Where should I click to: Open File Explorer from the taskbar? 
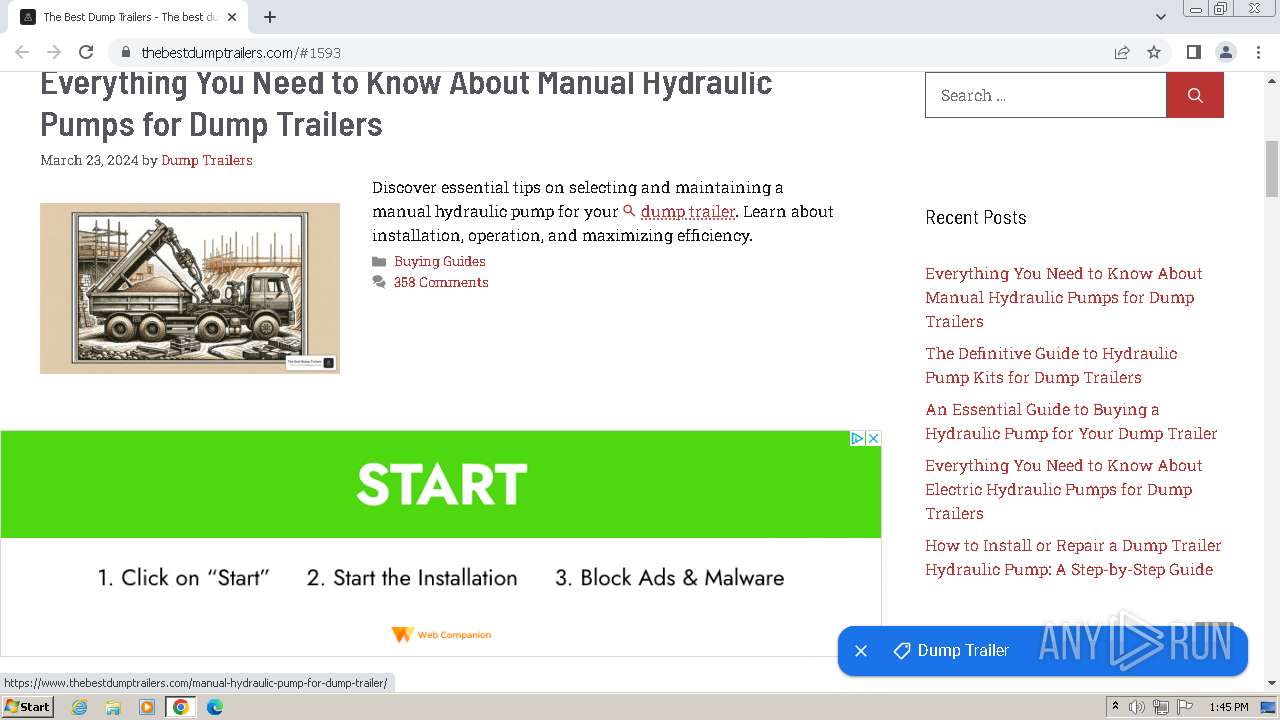tap(113, 707)
